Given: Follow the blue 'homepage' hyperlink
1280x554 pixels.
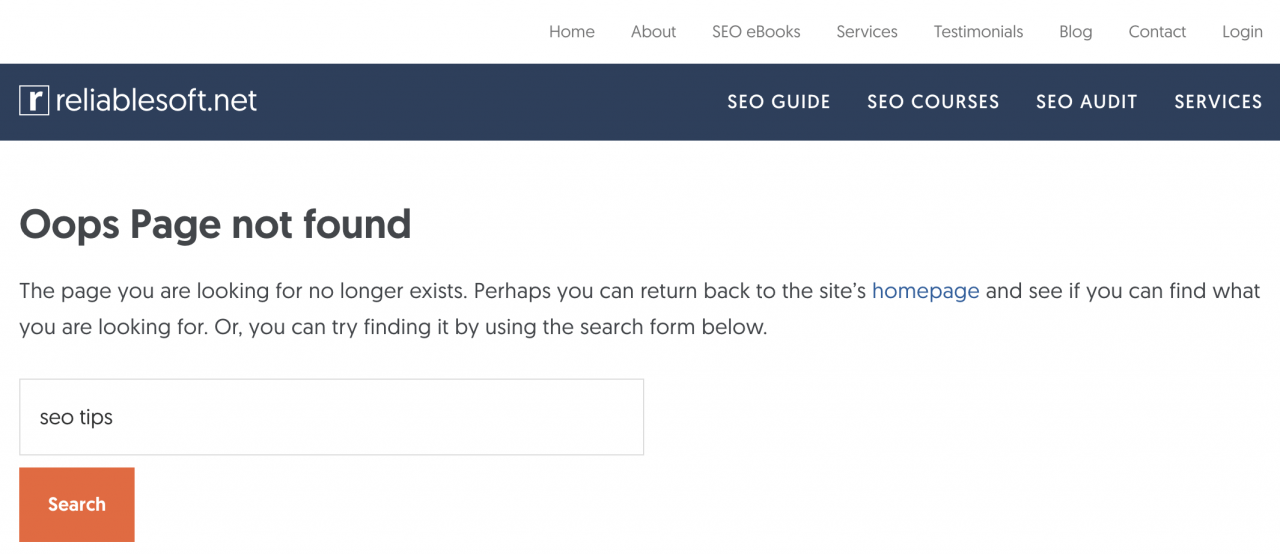Looking at the screenshot, I should click(926, 291).
